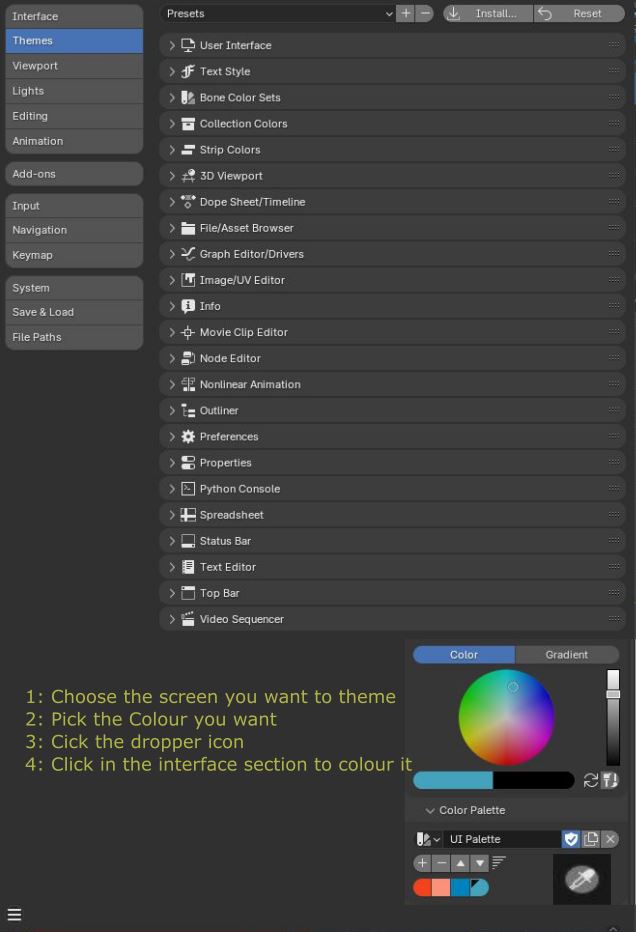Move palette color up with the arrow

tap(461, 862)
